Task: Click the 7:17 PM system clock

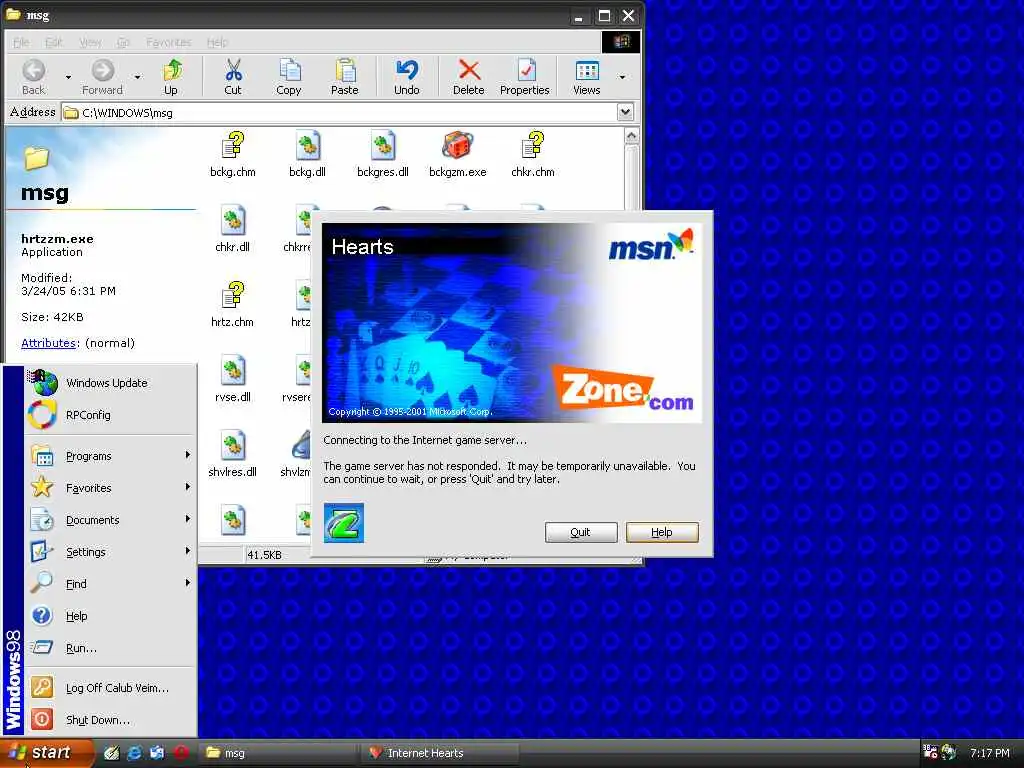Action: (989, 753)
